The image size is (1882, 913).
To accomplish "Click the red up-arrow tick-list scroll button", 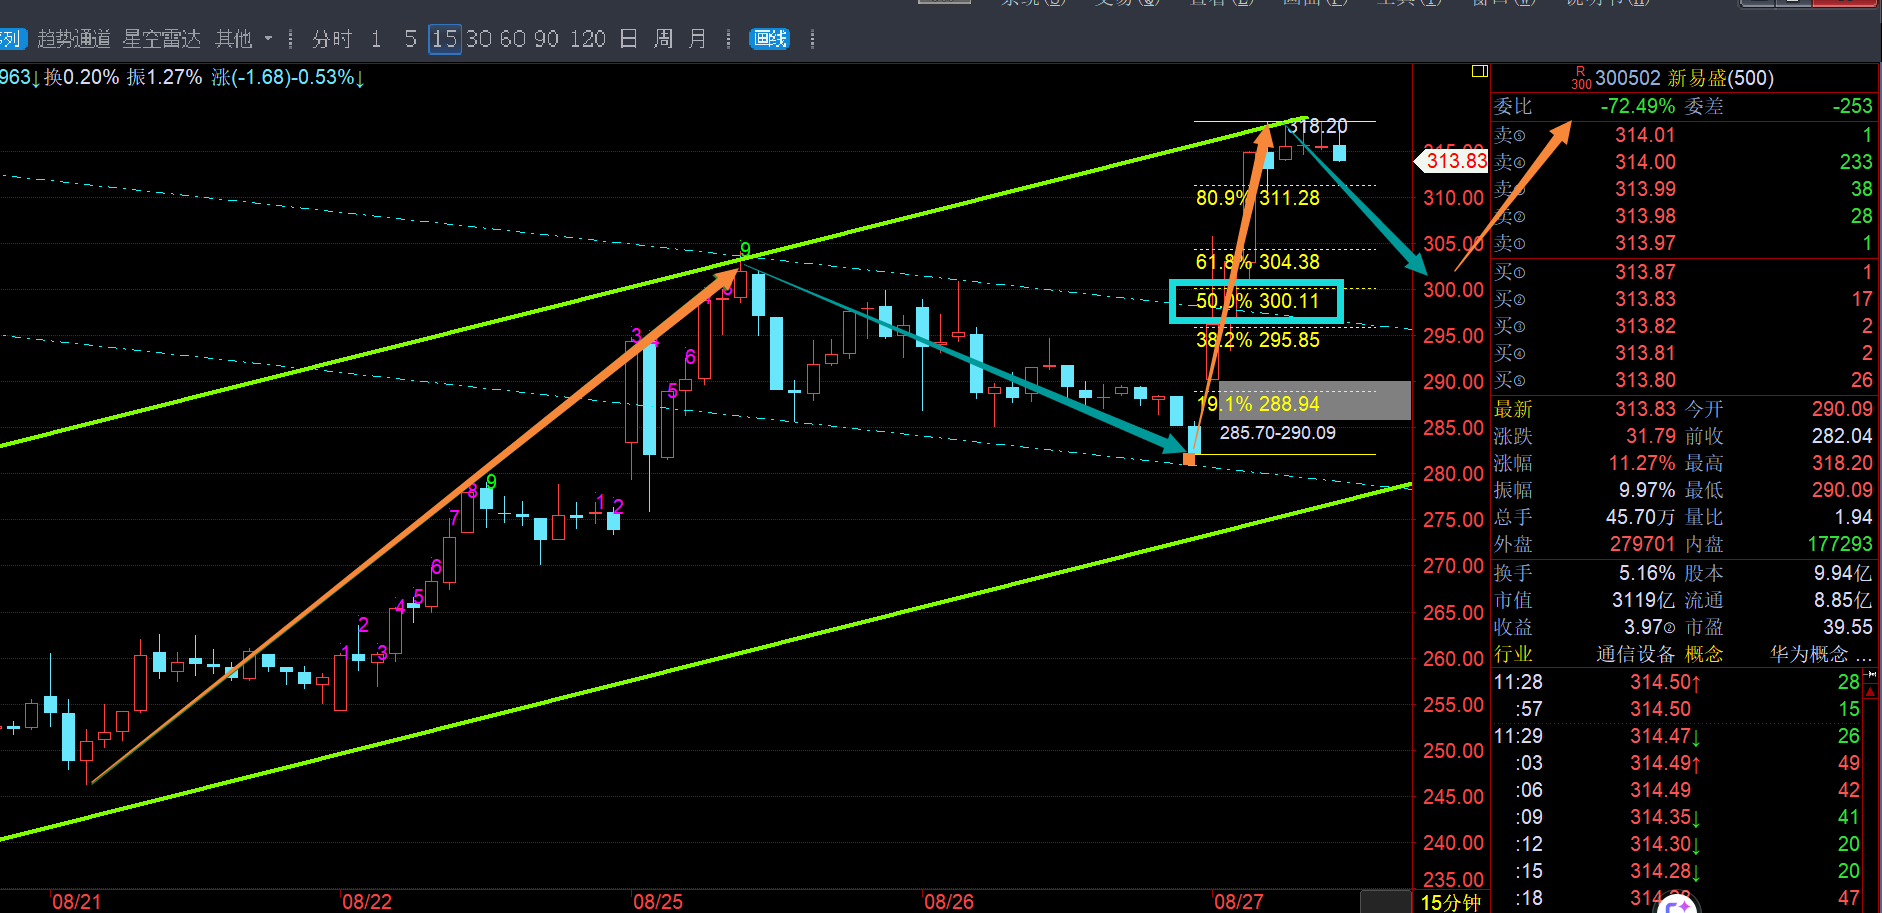I will coord(1870,690).
